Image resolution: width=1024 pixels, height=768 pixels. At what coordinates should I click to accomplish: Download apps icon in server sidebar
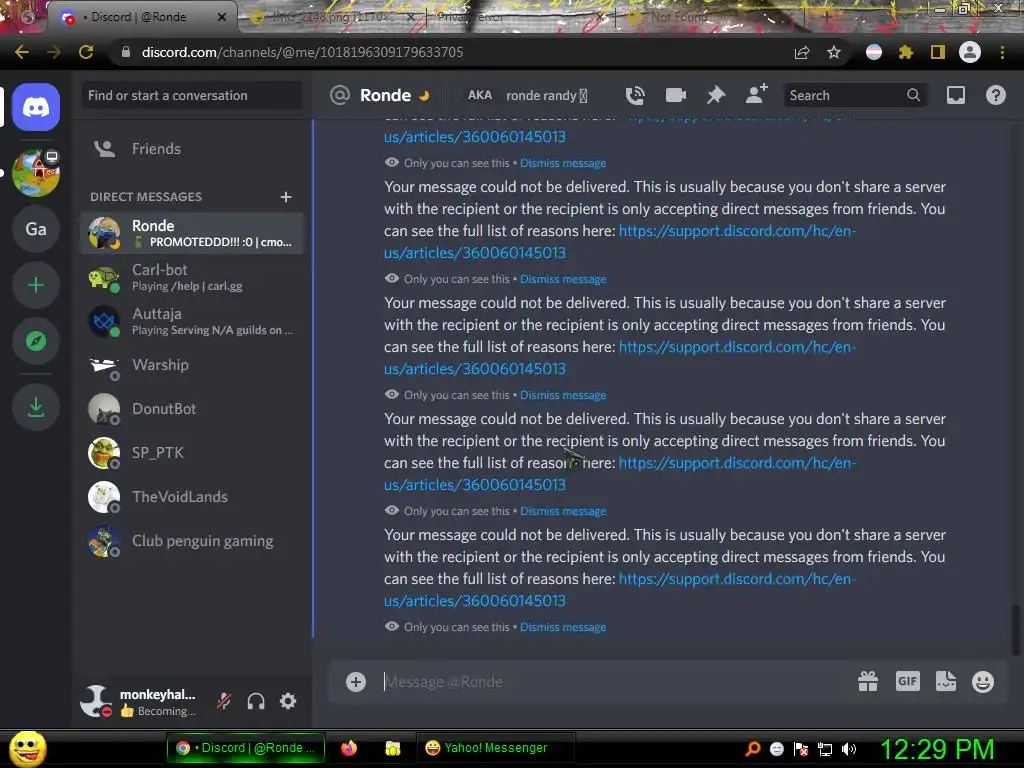tap(36, 408)
